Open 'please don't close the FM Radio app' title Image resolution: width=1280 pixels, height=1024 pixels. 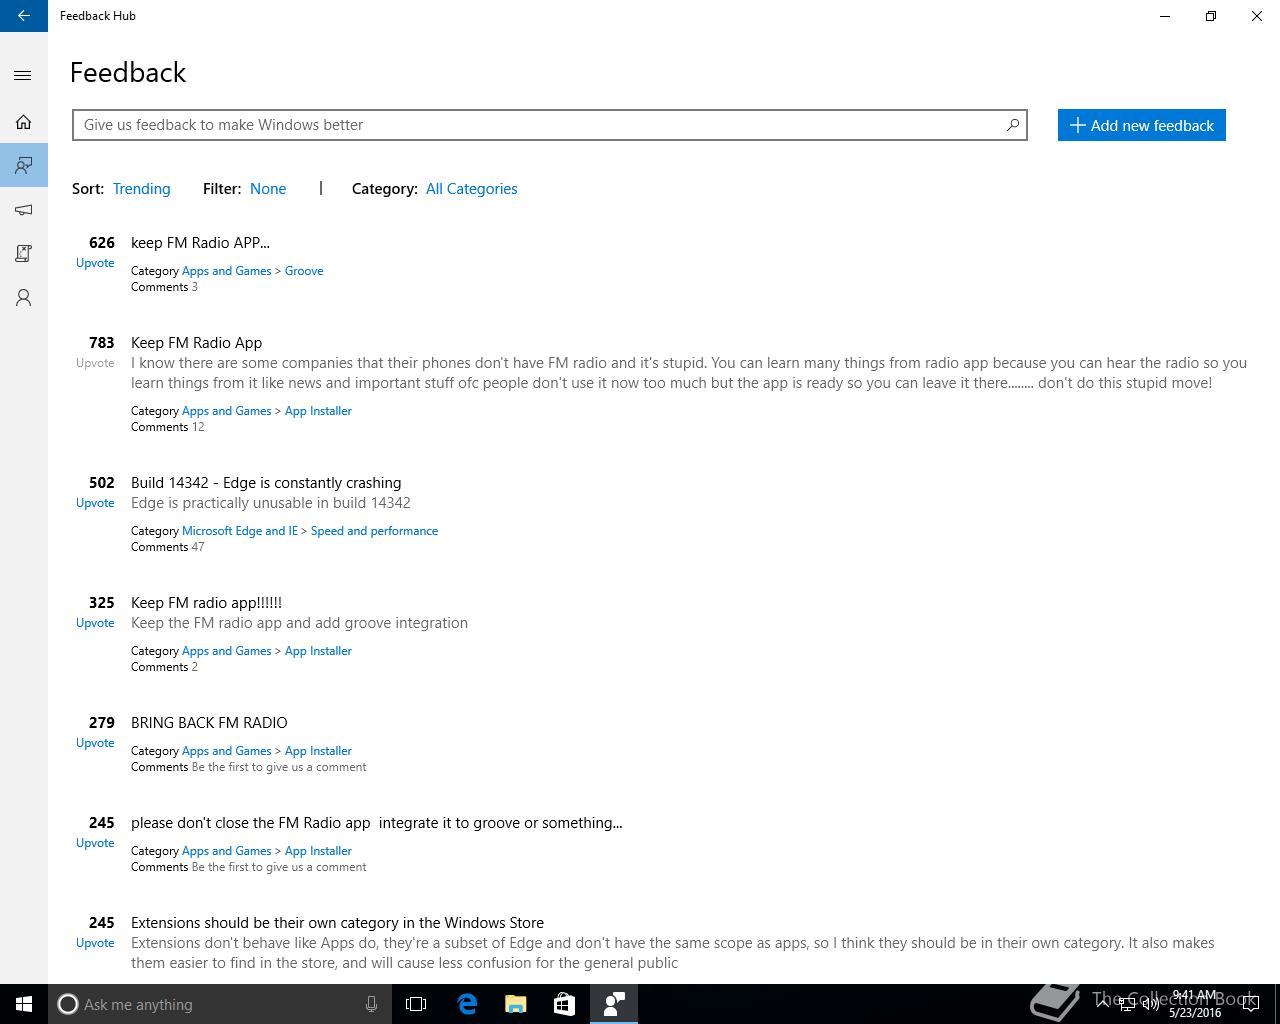tap(376, 823)
